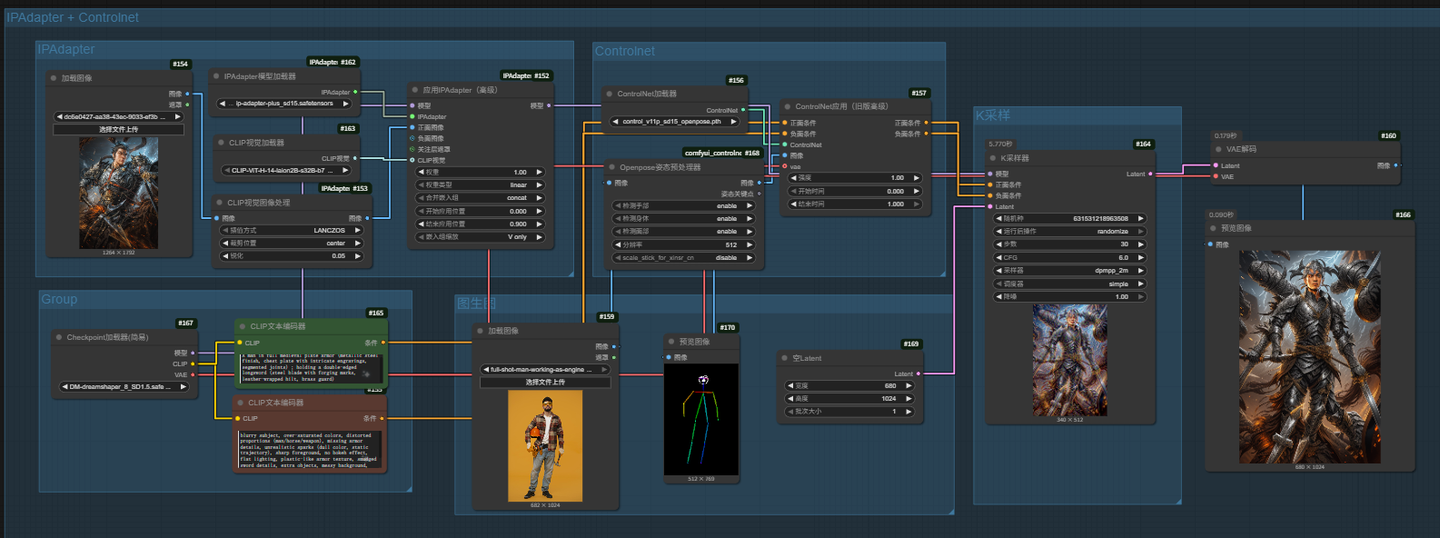
Task: Click the Latent output port on 空Latent node
Action: [x=917, y=374]
